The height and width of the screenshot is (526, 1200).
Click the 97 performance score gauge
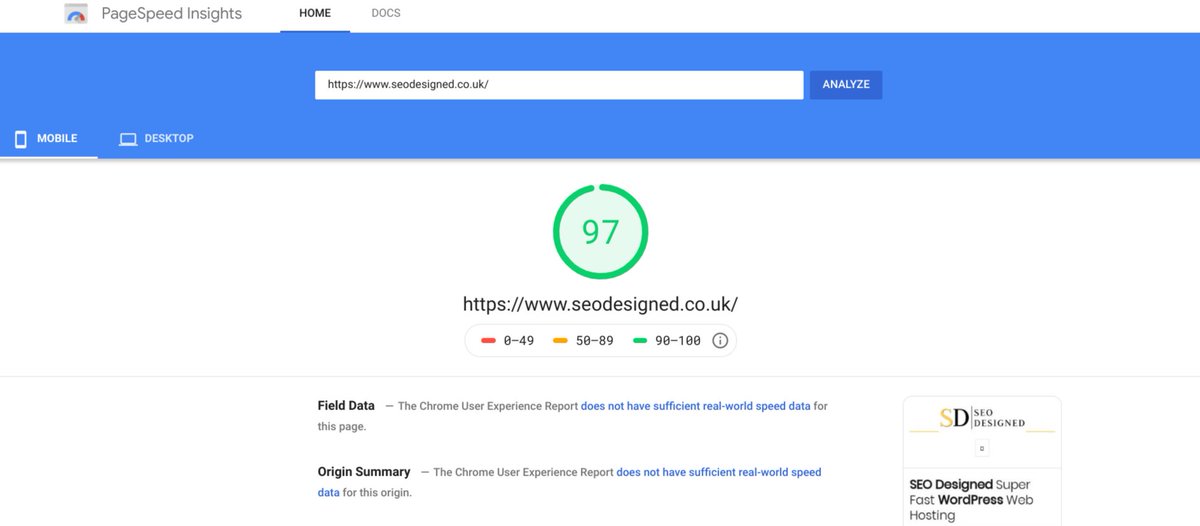click(x=601, y=232)
